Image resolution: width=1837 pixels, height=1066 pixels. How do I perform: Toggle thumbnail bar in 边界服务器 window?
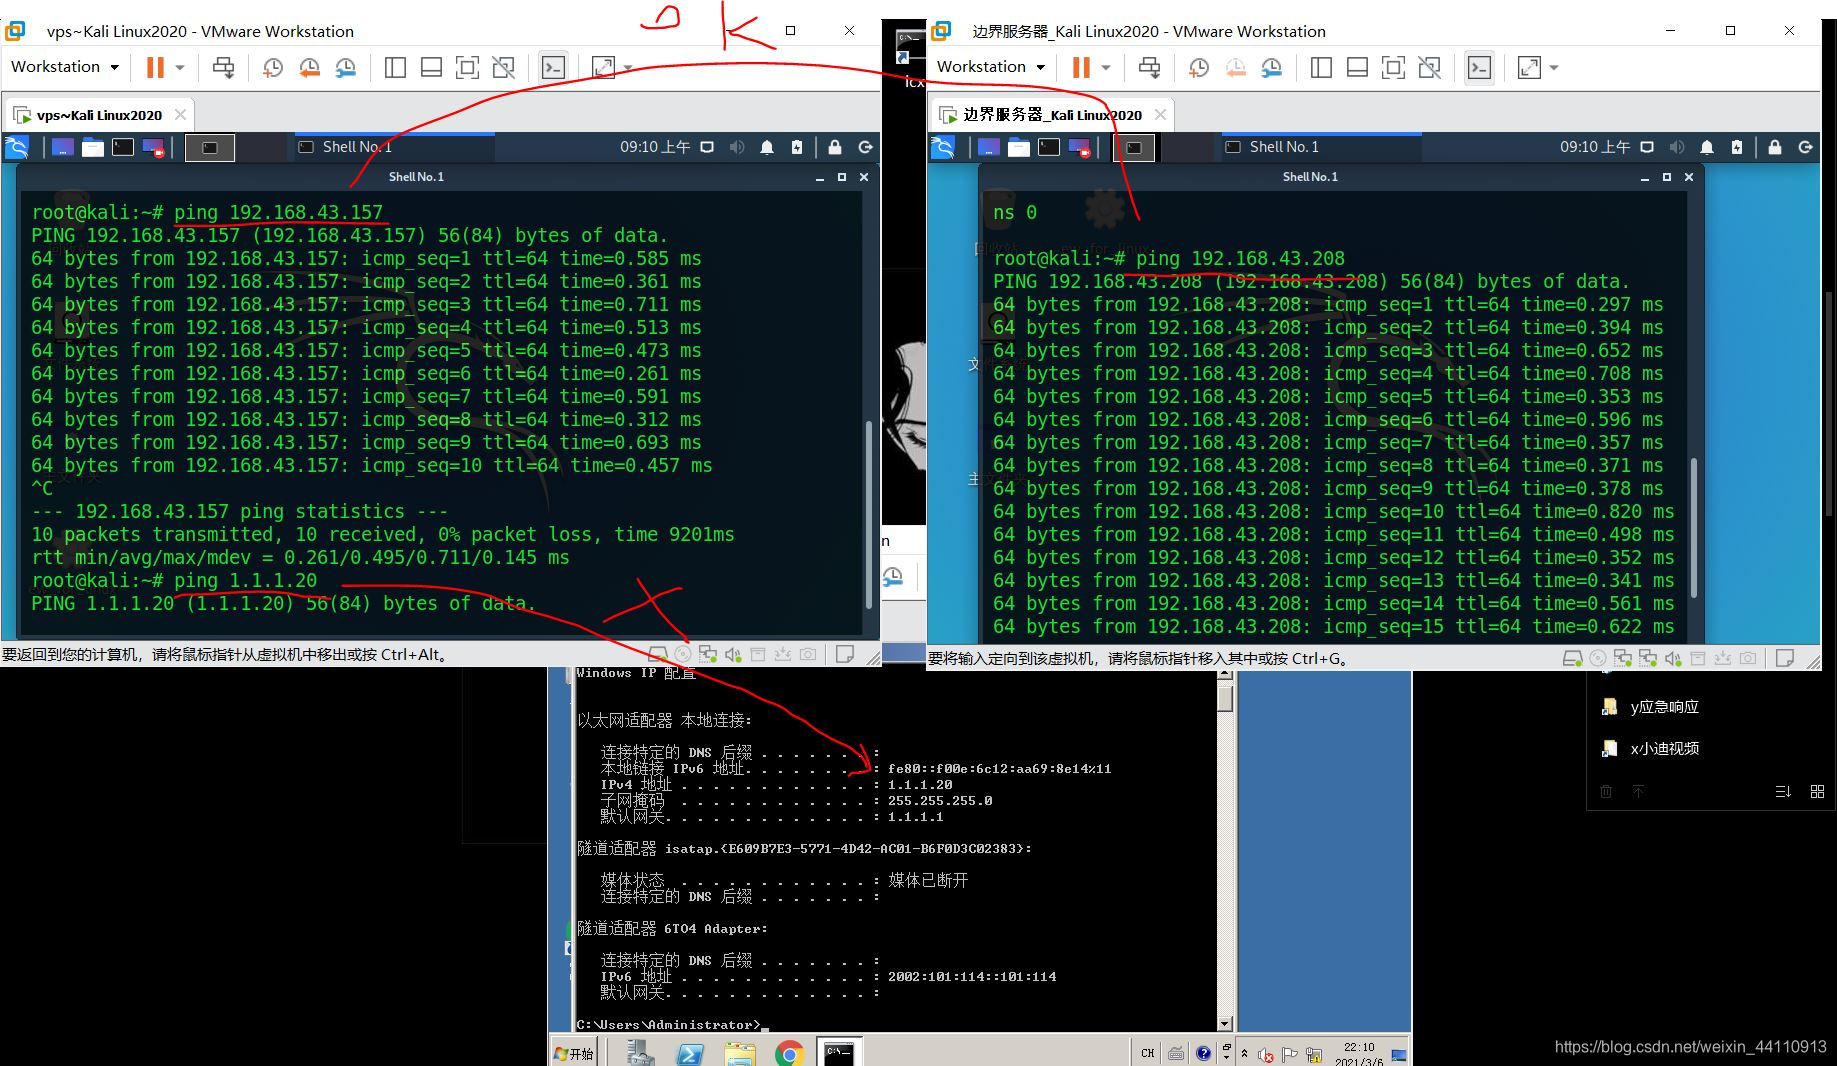(1357, 67)
